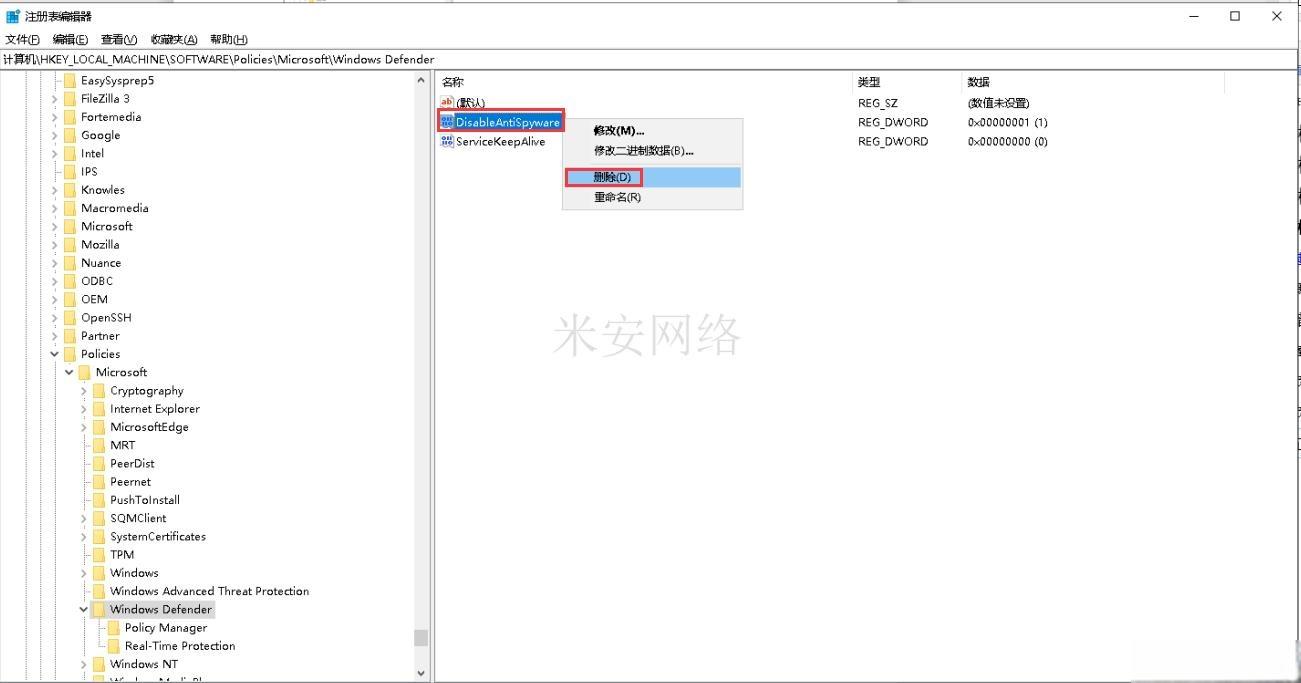Click the 0x00000001 (1) data value
Viewport: 1301px width, 683px height.
click(1007, 122)
